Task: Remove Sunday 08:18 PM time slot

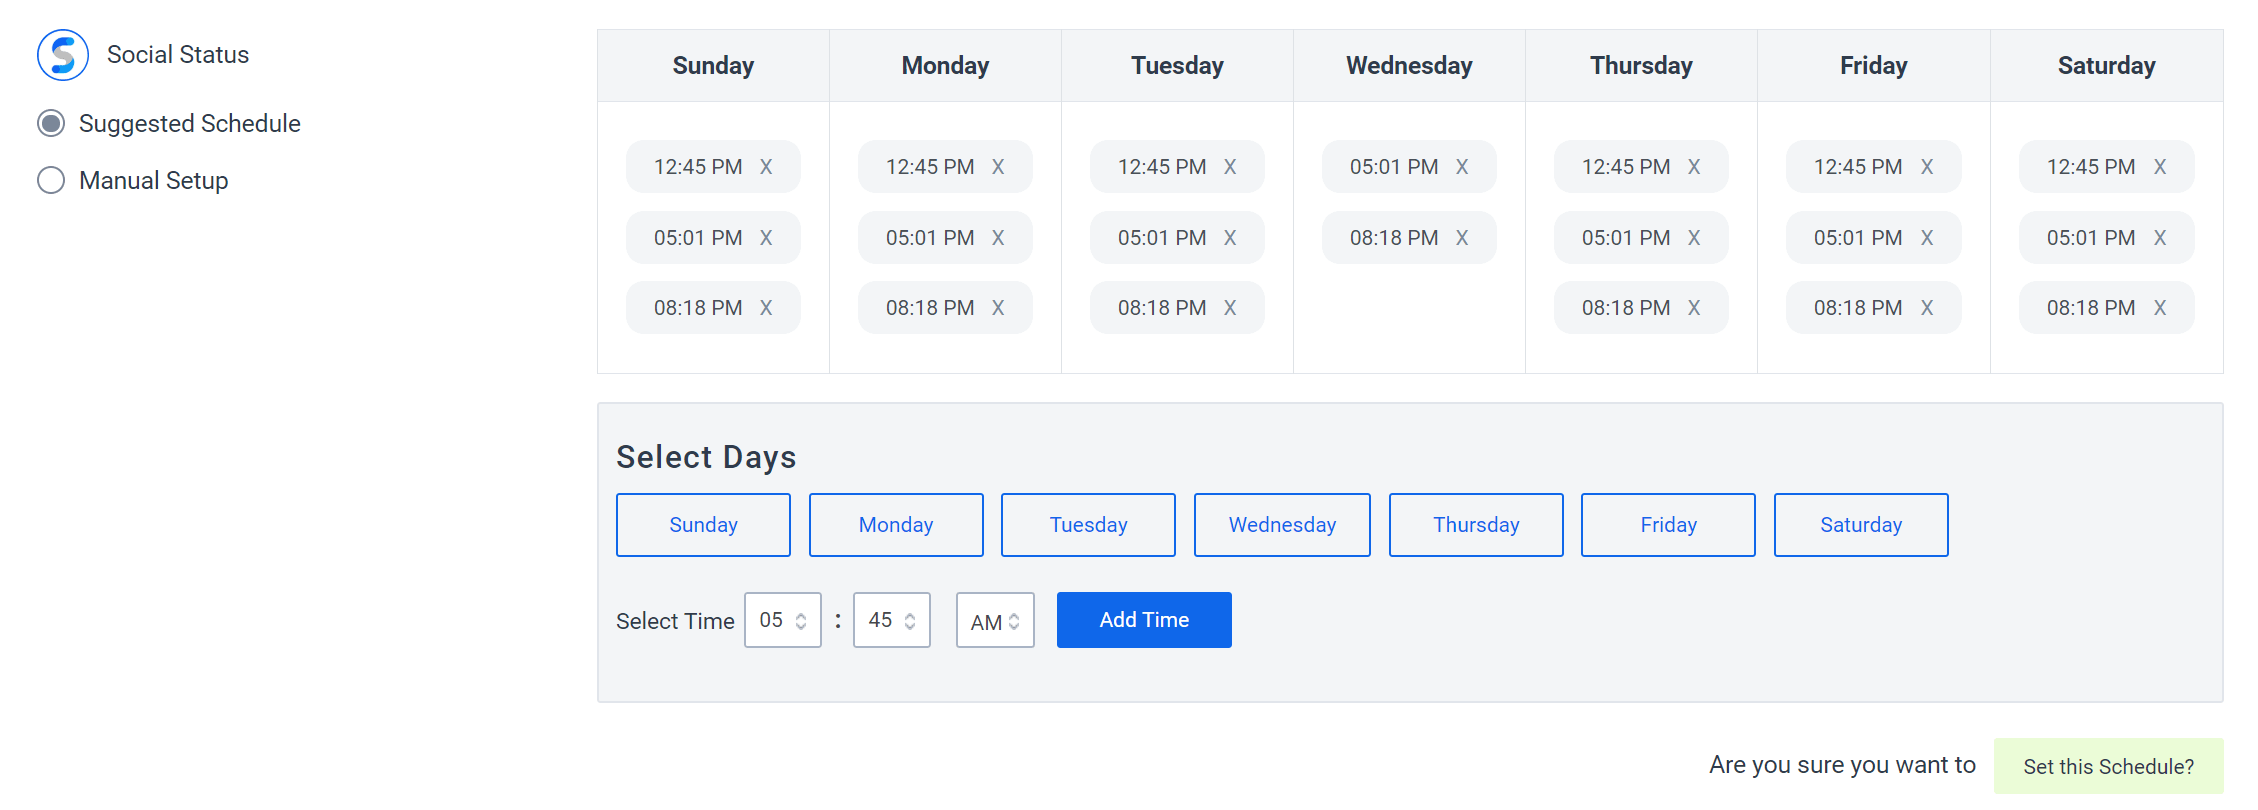Action: [x=766, y=308]
